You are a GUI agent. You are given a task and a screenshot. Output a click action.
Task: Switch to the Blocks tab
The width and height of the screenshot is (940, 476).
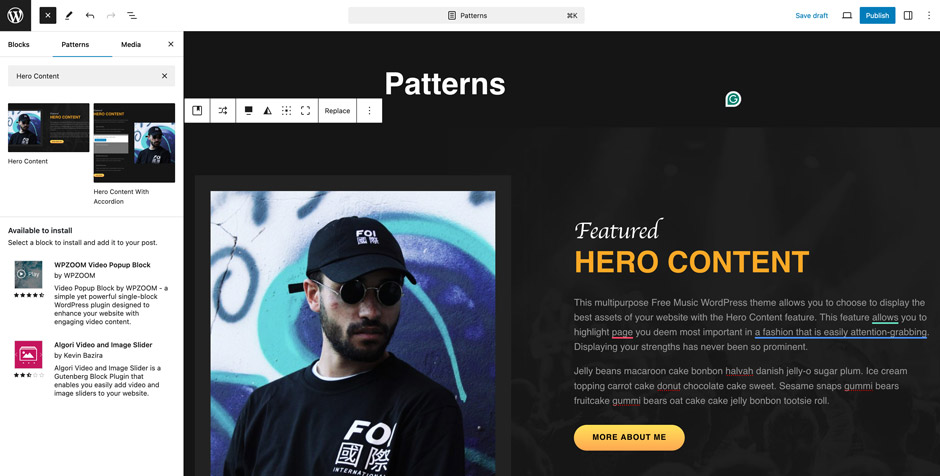tap(19, 44)
